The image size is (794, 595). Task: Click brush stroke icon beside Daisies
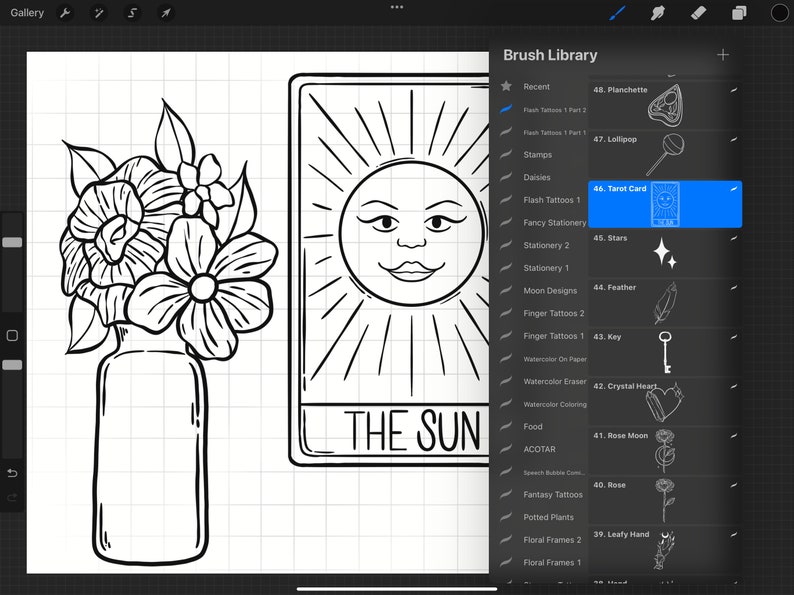[506, 177]
